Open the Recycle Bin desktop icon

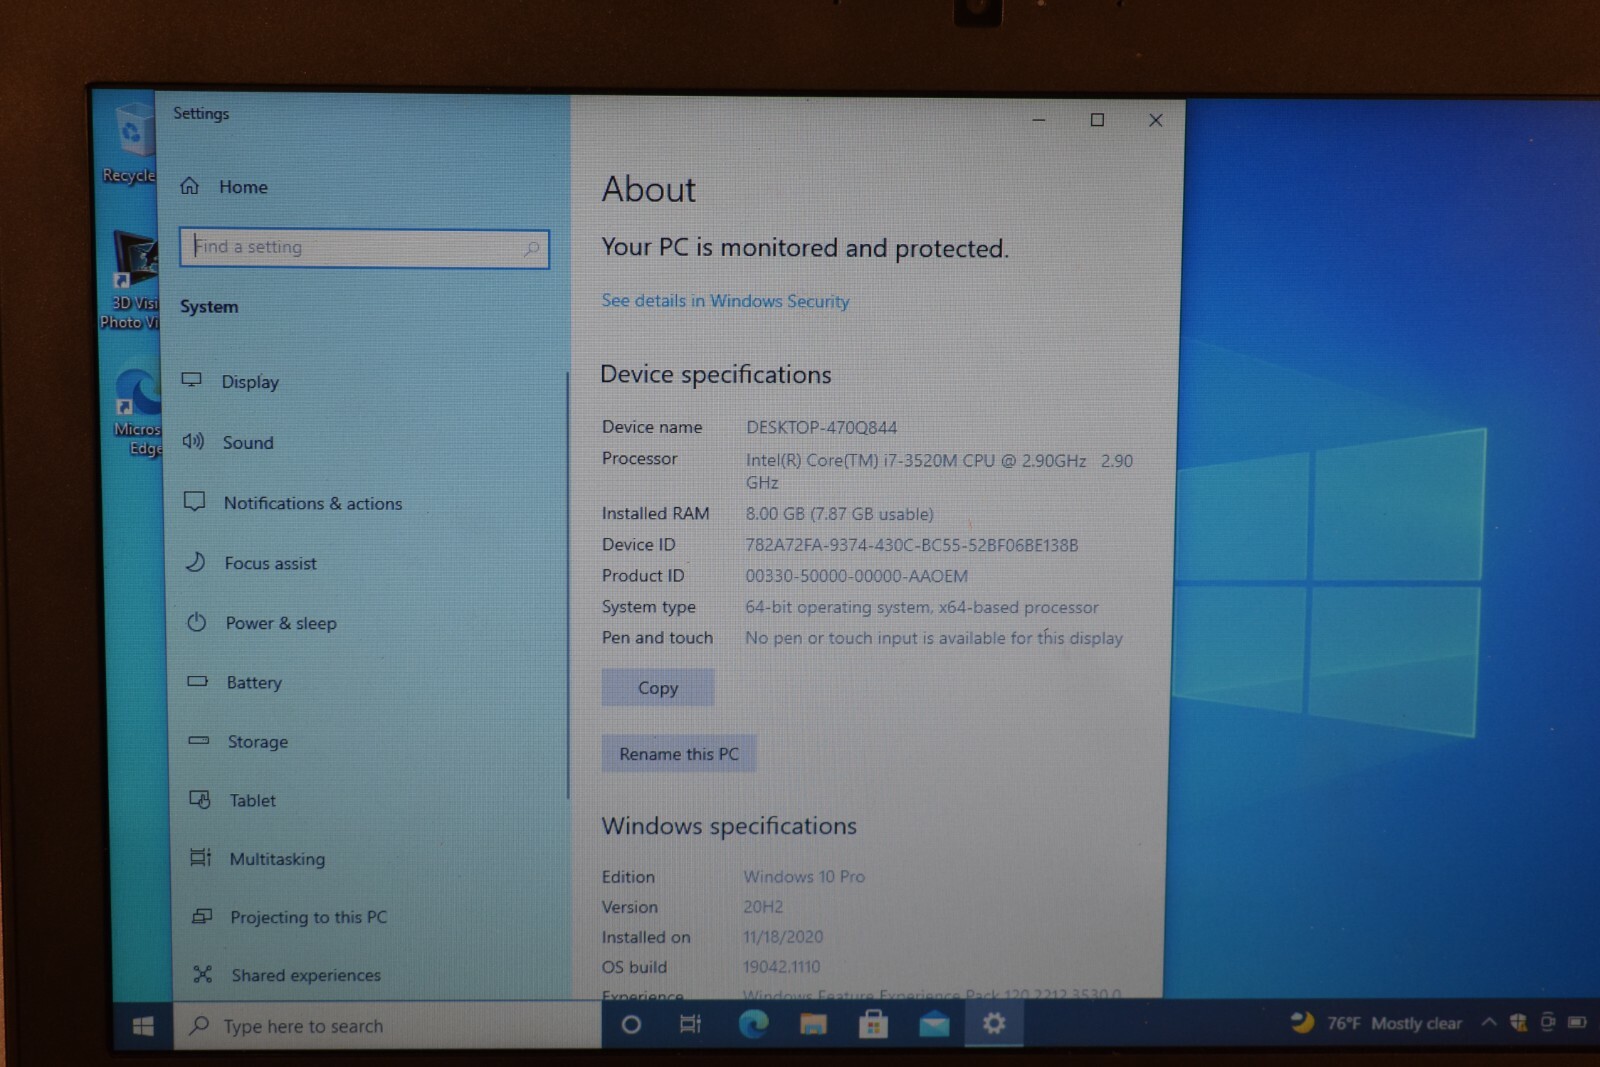click(x=131, y=143)
